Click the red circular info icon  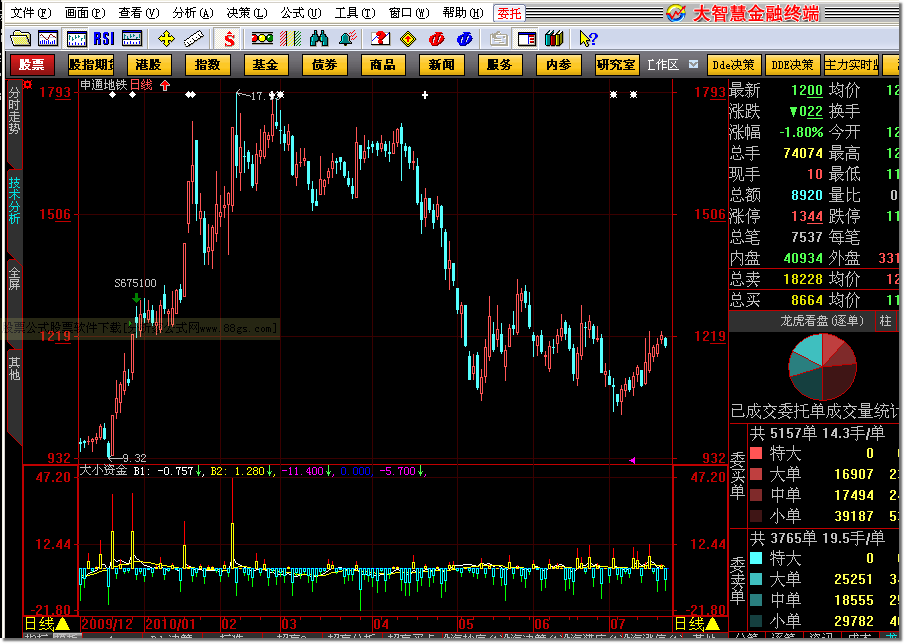[437, 39]
